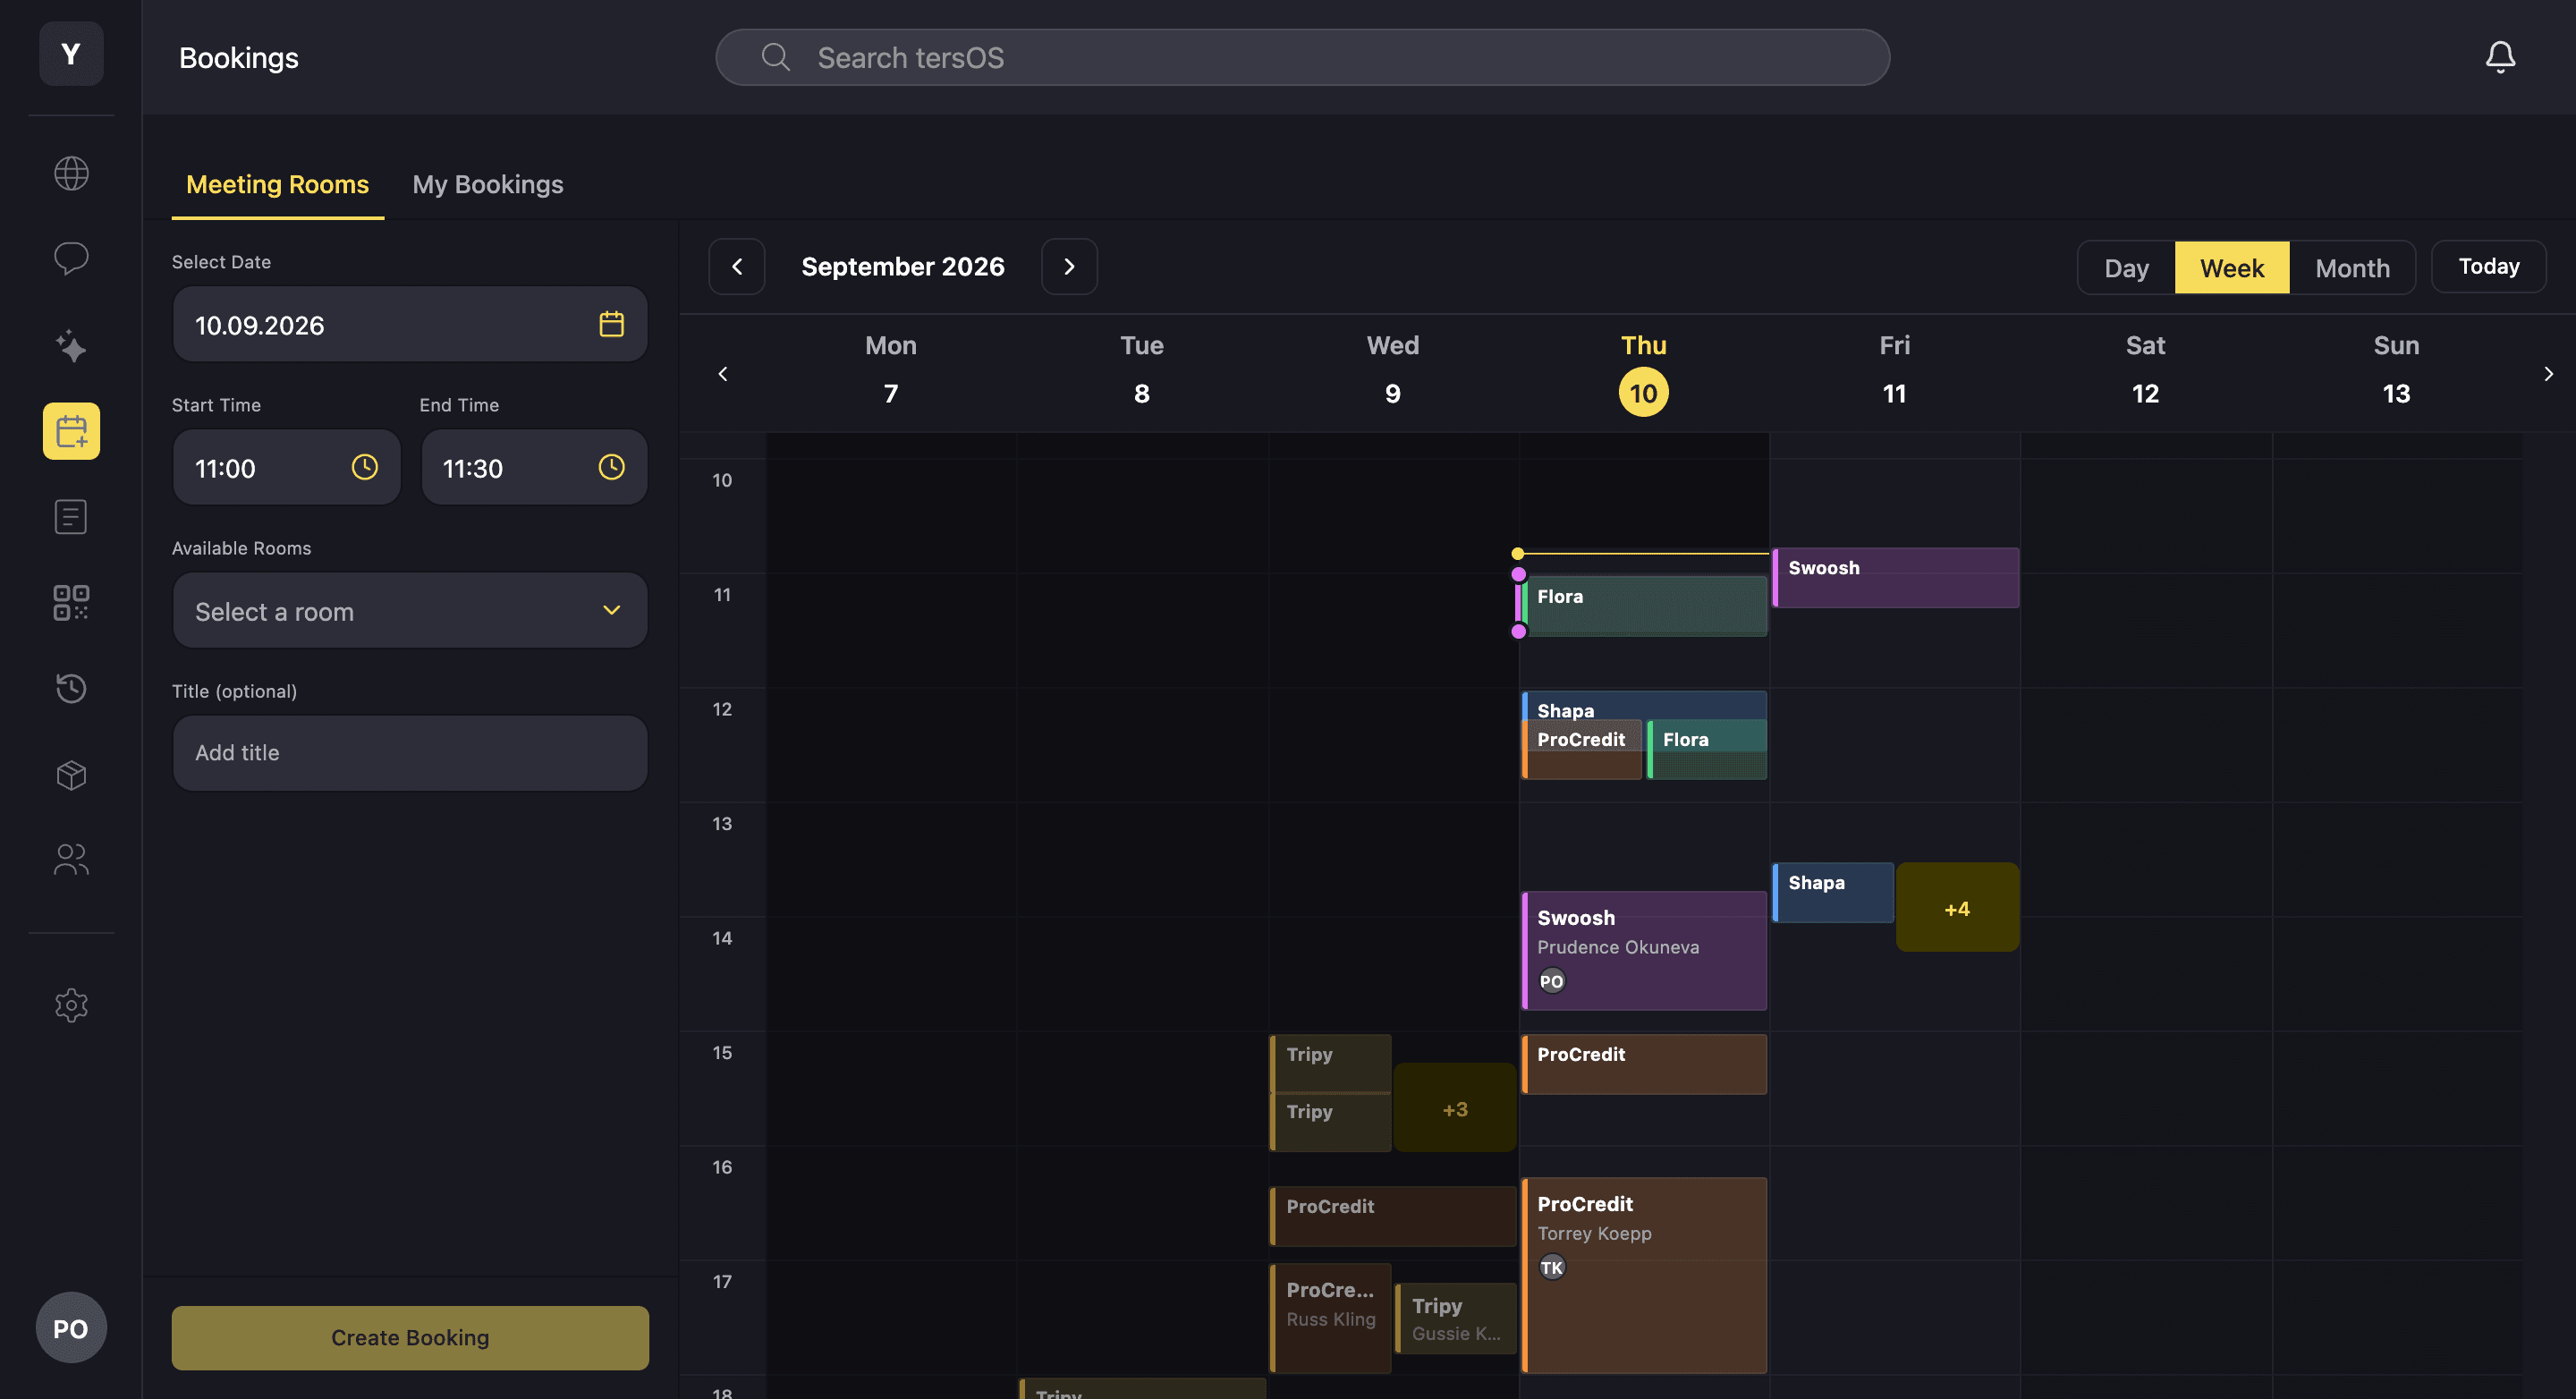
Task: Open the document list icon in sidebar
Action: 71,517
